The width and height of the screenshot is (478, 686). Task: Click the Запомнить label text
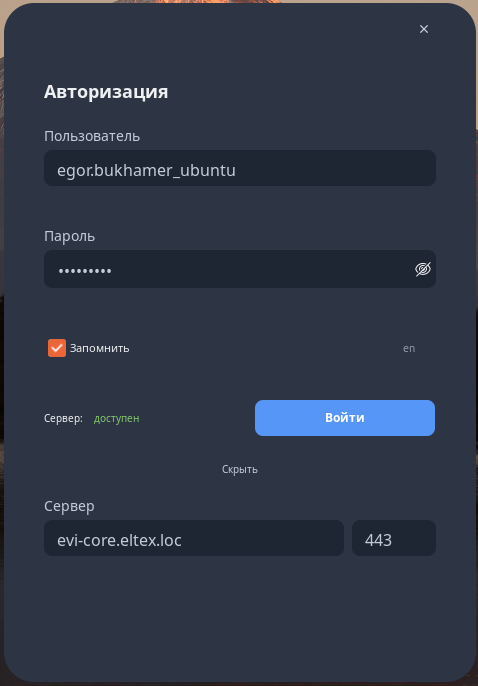(x=100, y=348)
